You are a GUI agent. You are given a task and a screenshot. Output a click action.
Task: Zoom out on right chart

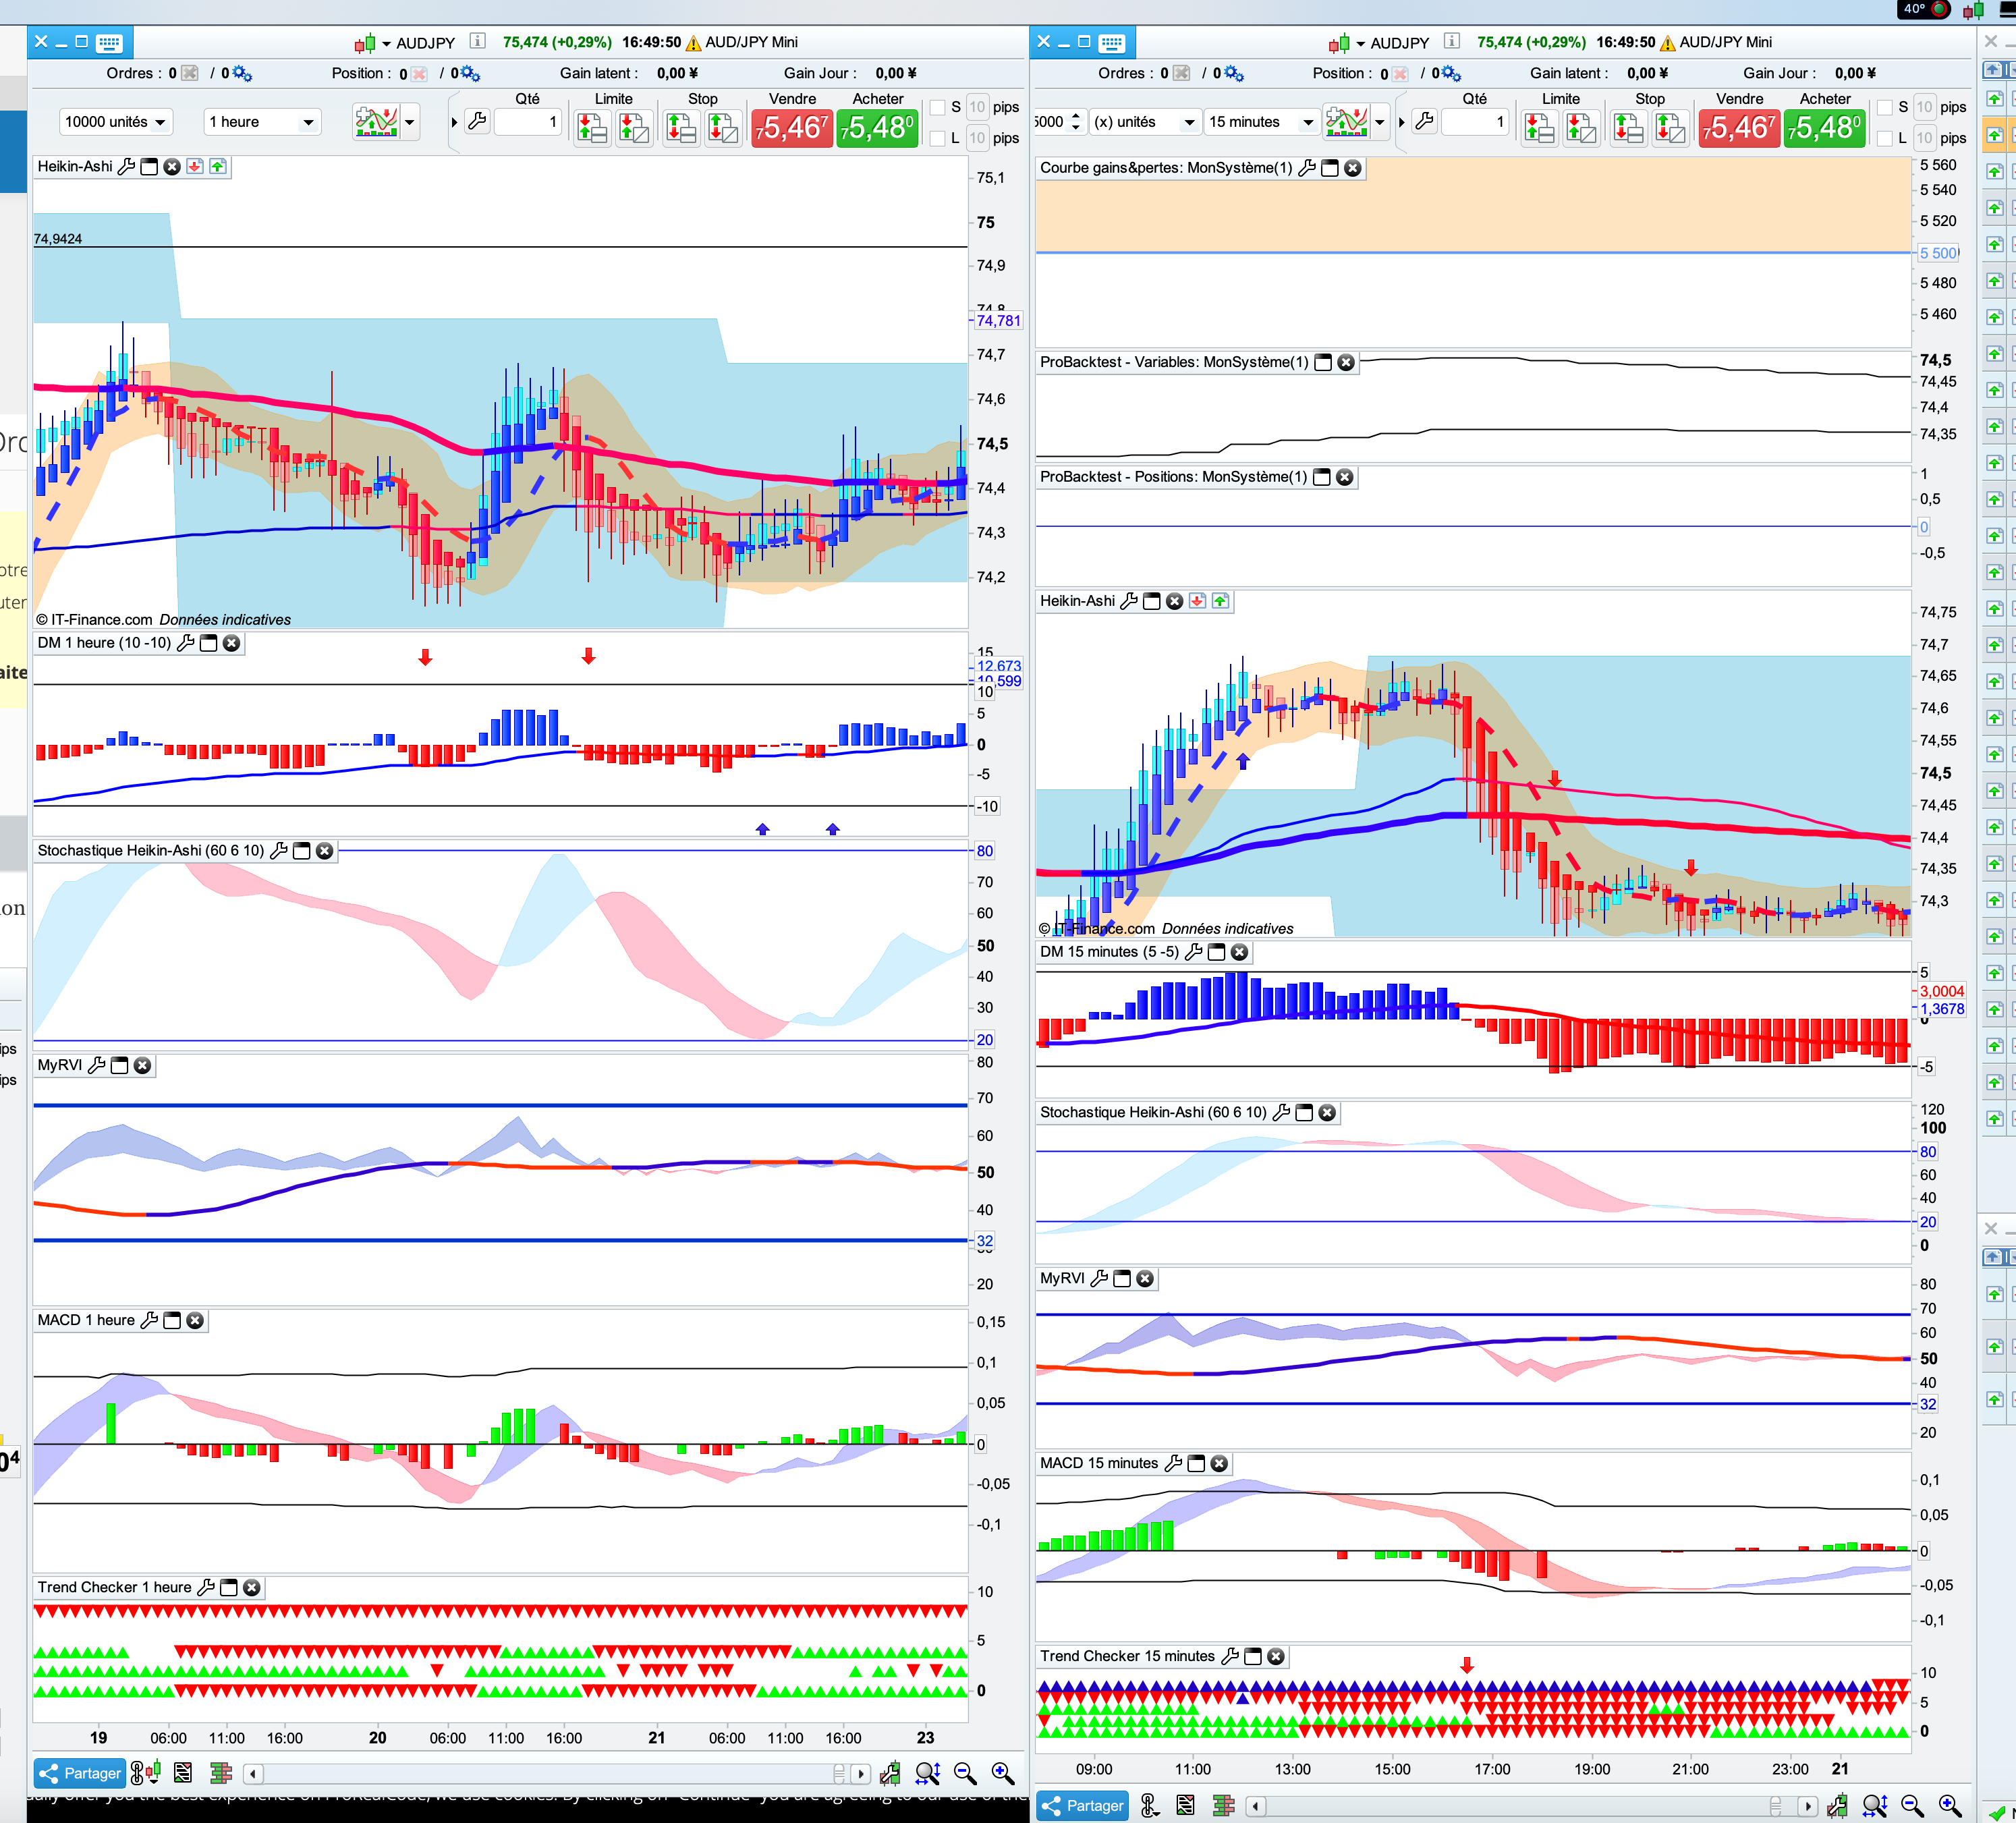coord(1912,1805)
